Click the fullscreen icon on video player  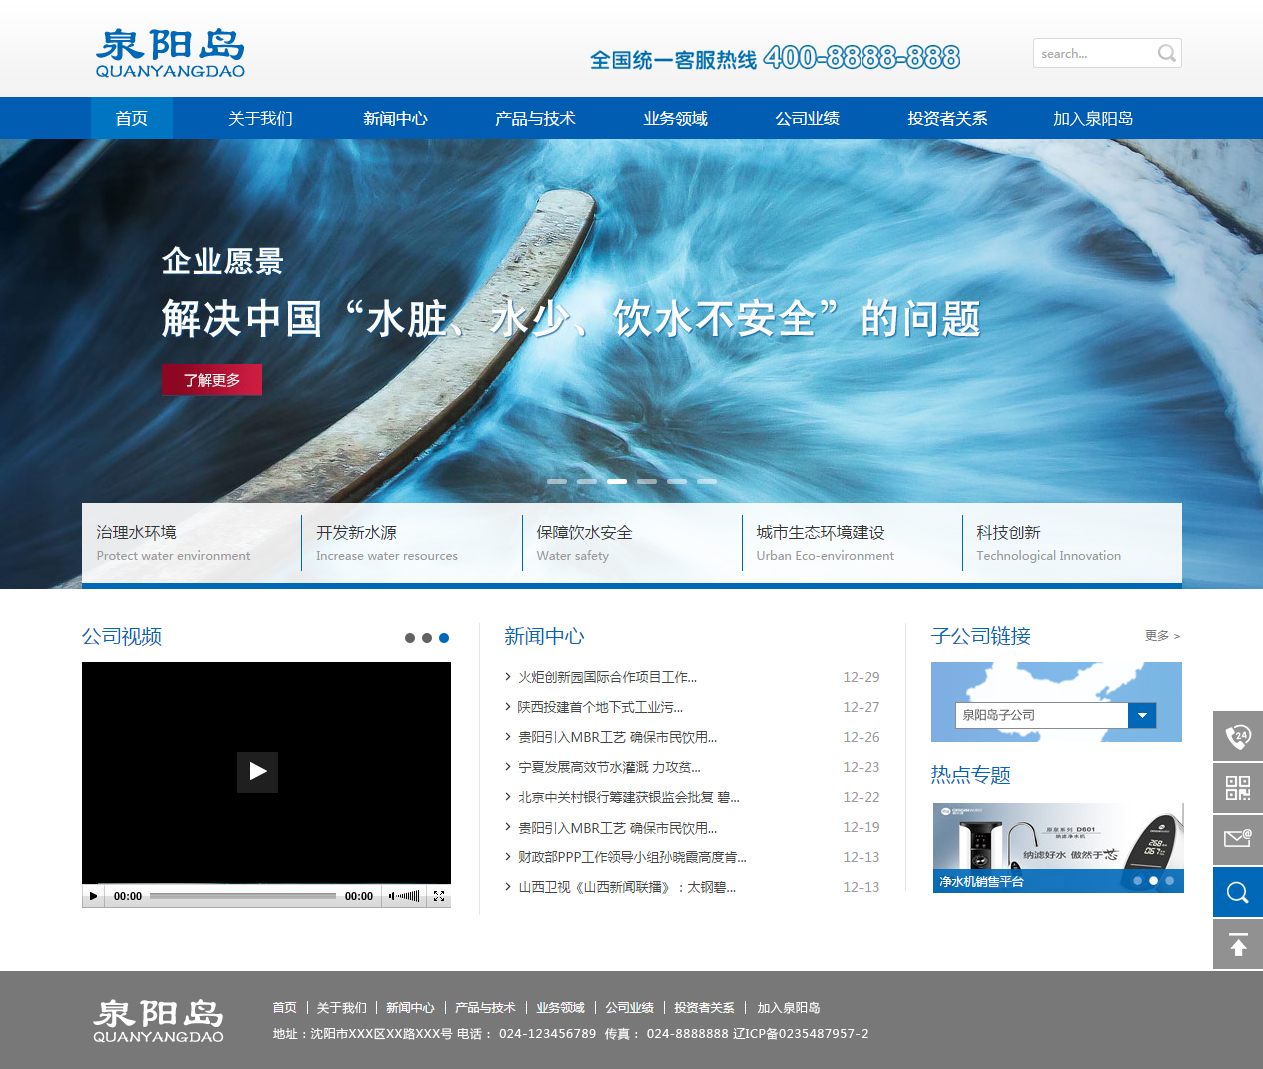pos(439,897)
